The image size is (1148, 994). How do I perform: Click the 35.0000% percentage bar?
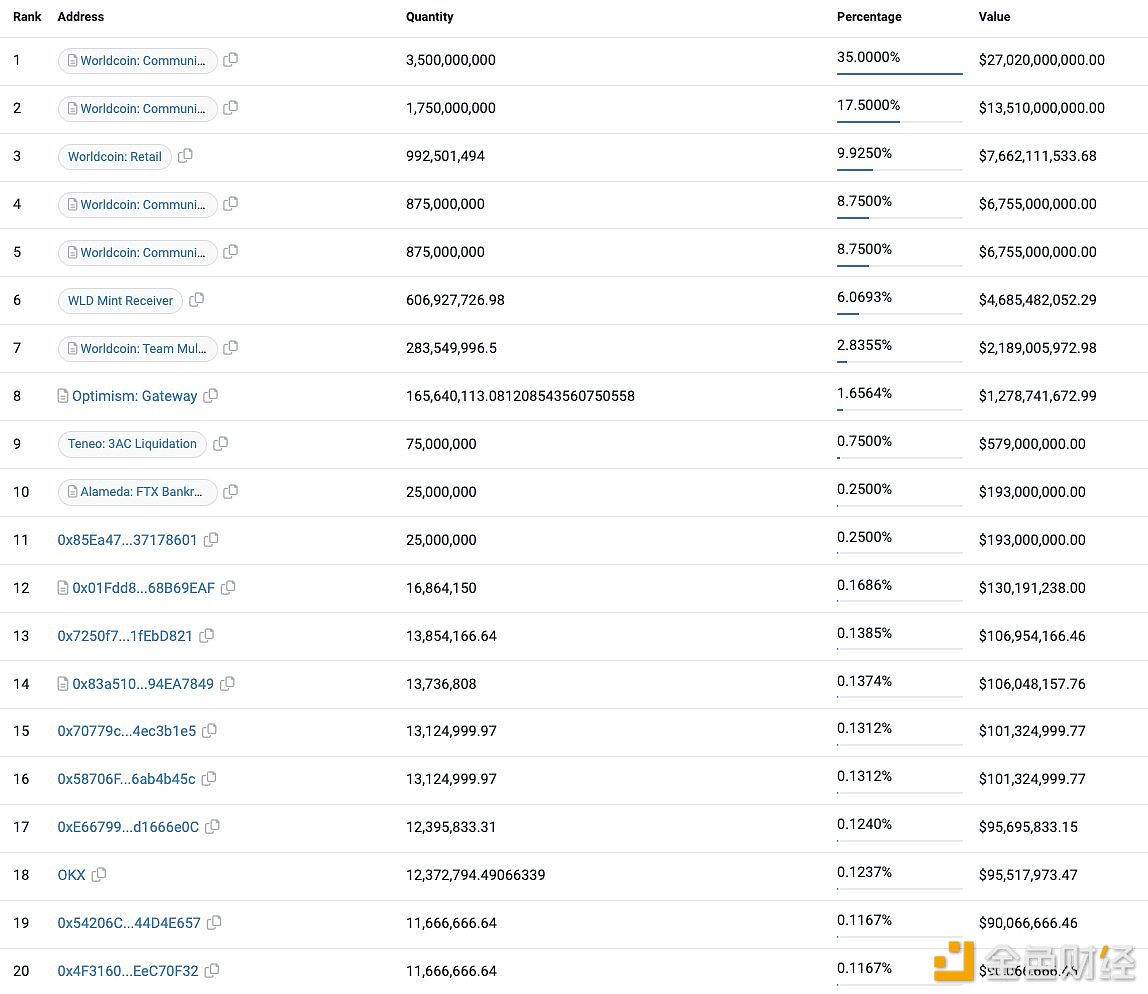click(x=899, y=73)
